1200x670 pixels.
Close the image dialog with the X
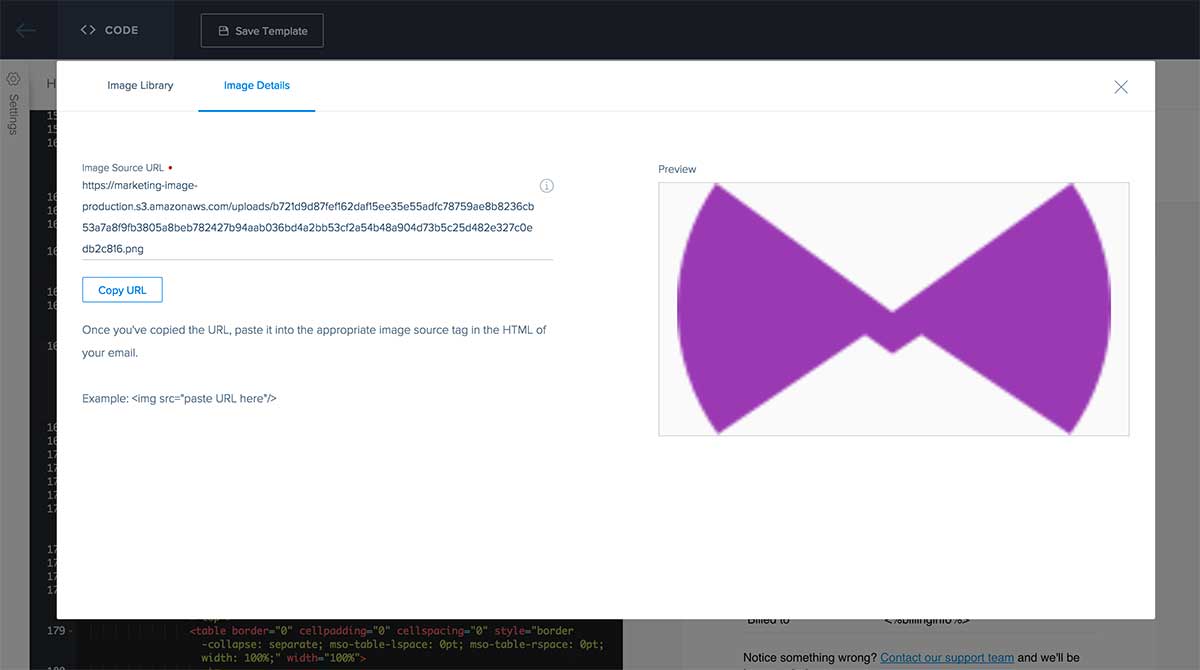(x=1121, y=87)
